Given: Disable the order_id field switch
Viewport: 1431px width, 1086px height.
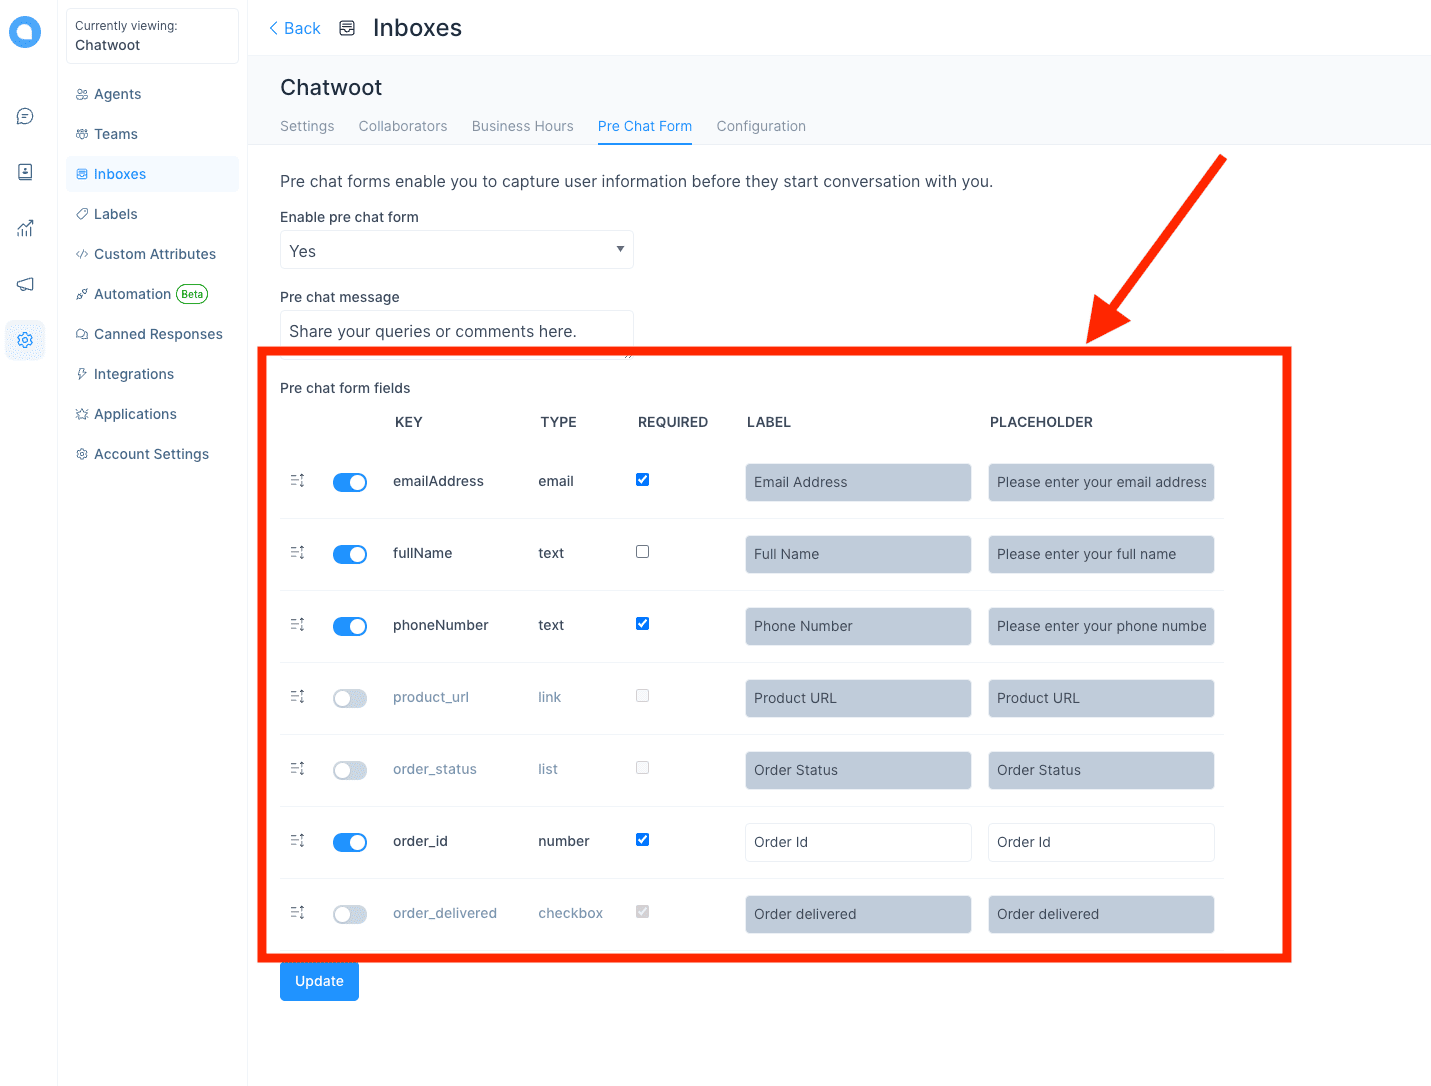Looking at the screenshot, I should click(350, 843).
